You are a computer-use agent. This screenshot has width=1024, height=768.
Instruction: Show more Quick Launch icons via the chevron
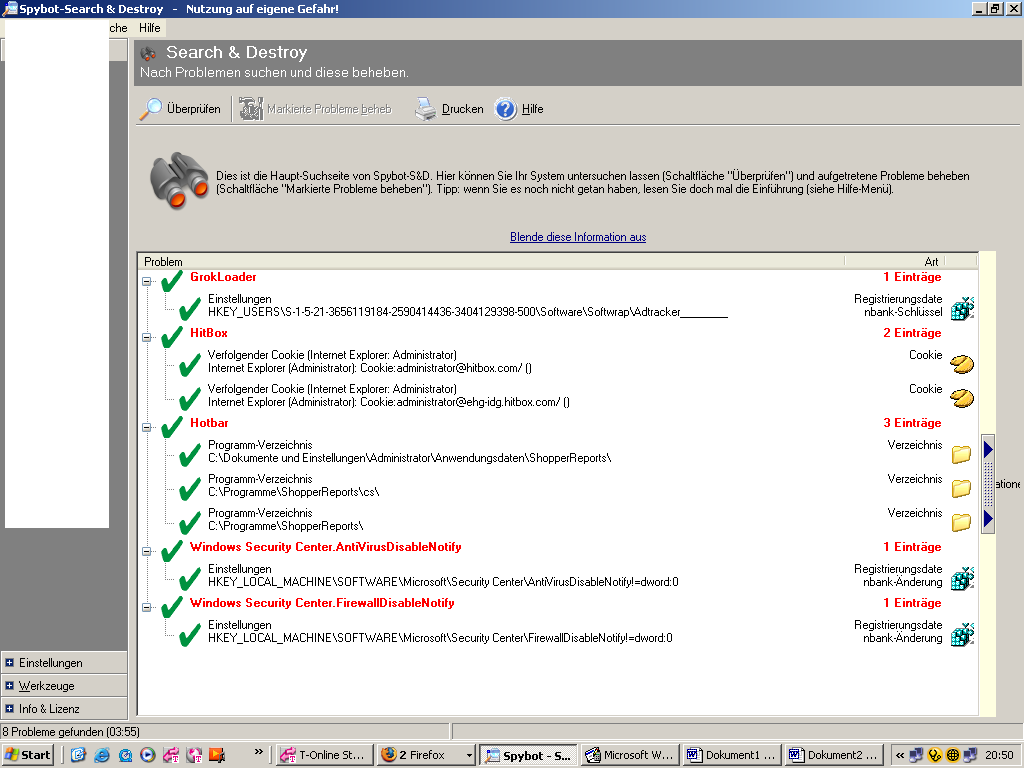(259, 752)
